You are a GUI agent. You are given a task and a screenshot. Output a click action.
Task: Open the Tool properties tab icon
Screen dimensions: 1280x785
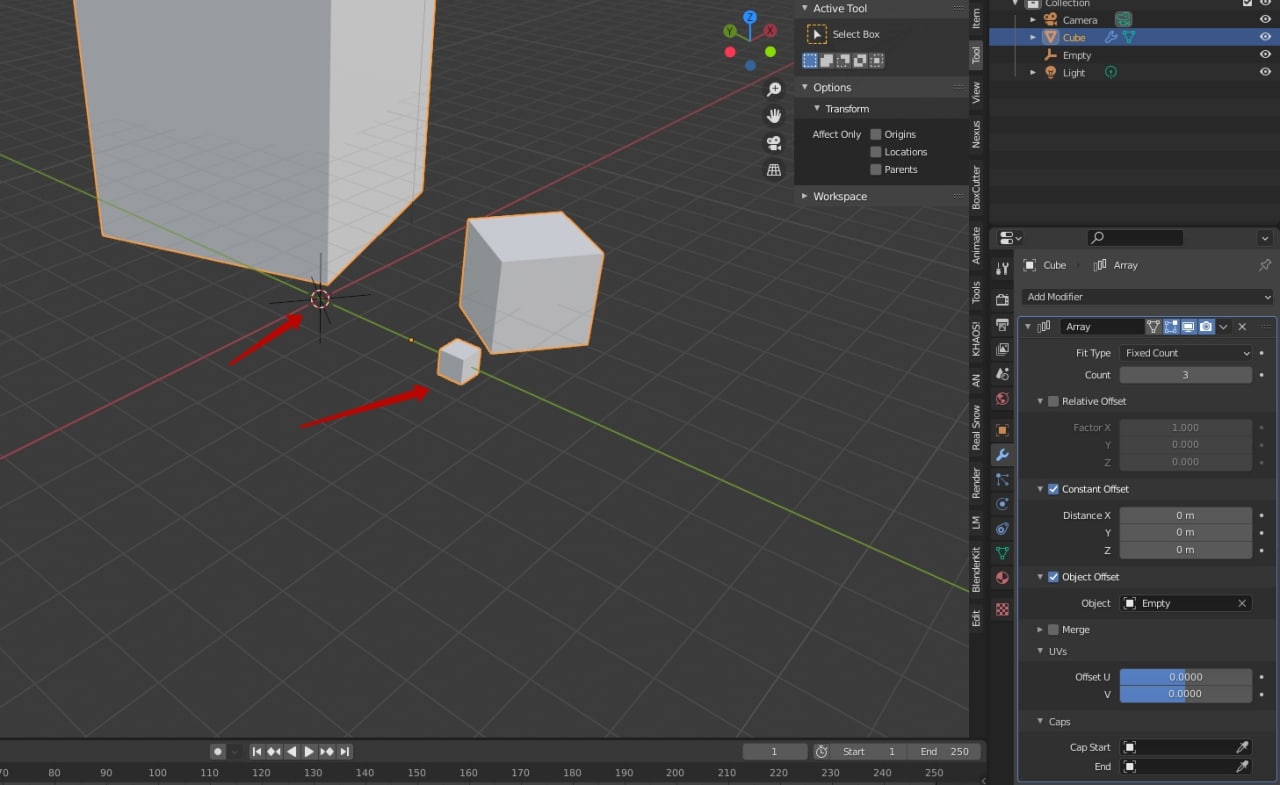tap(1002, 269)
